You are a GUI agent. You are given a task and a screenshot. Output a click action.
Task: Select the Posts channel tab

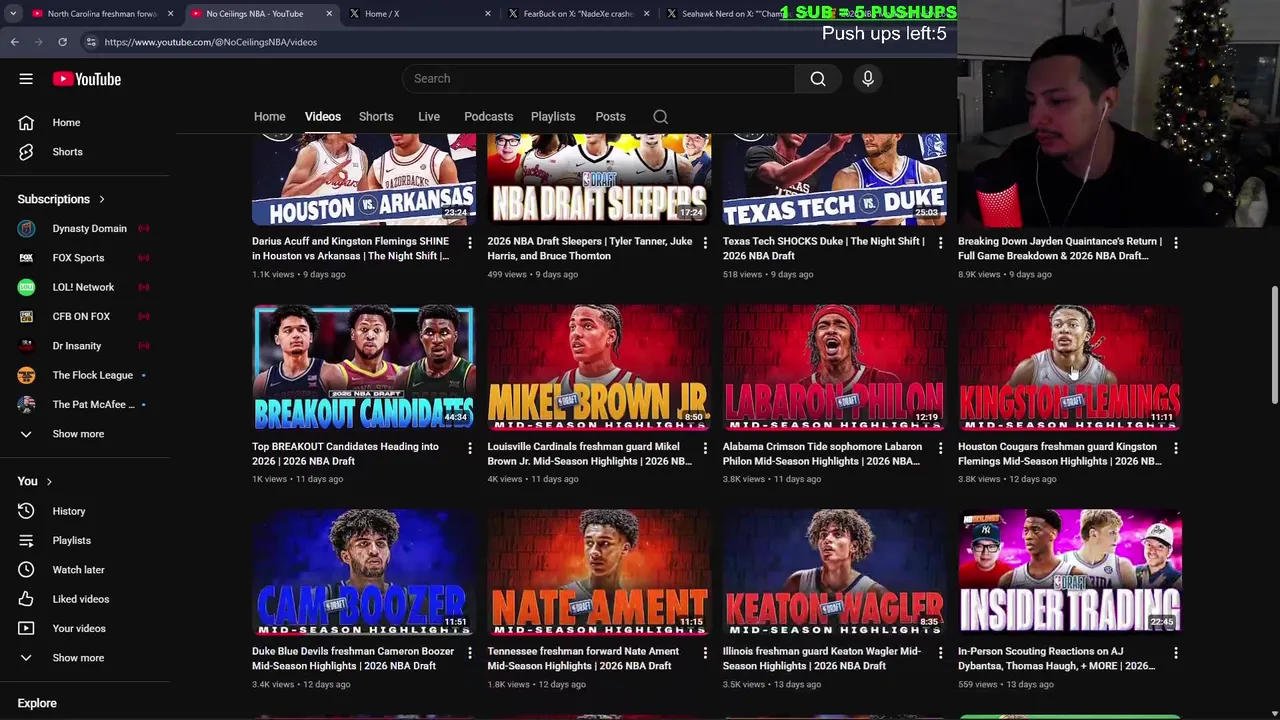tap(610, 117)
